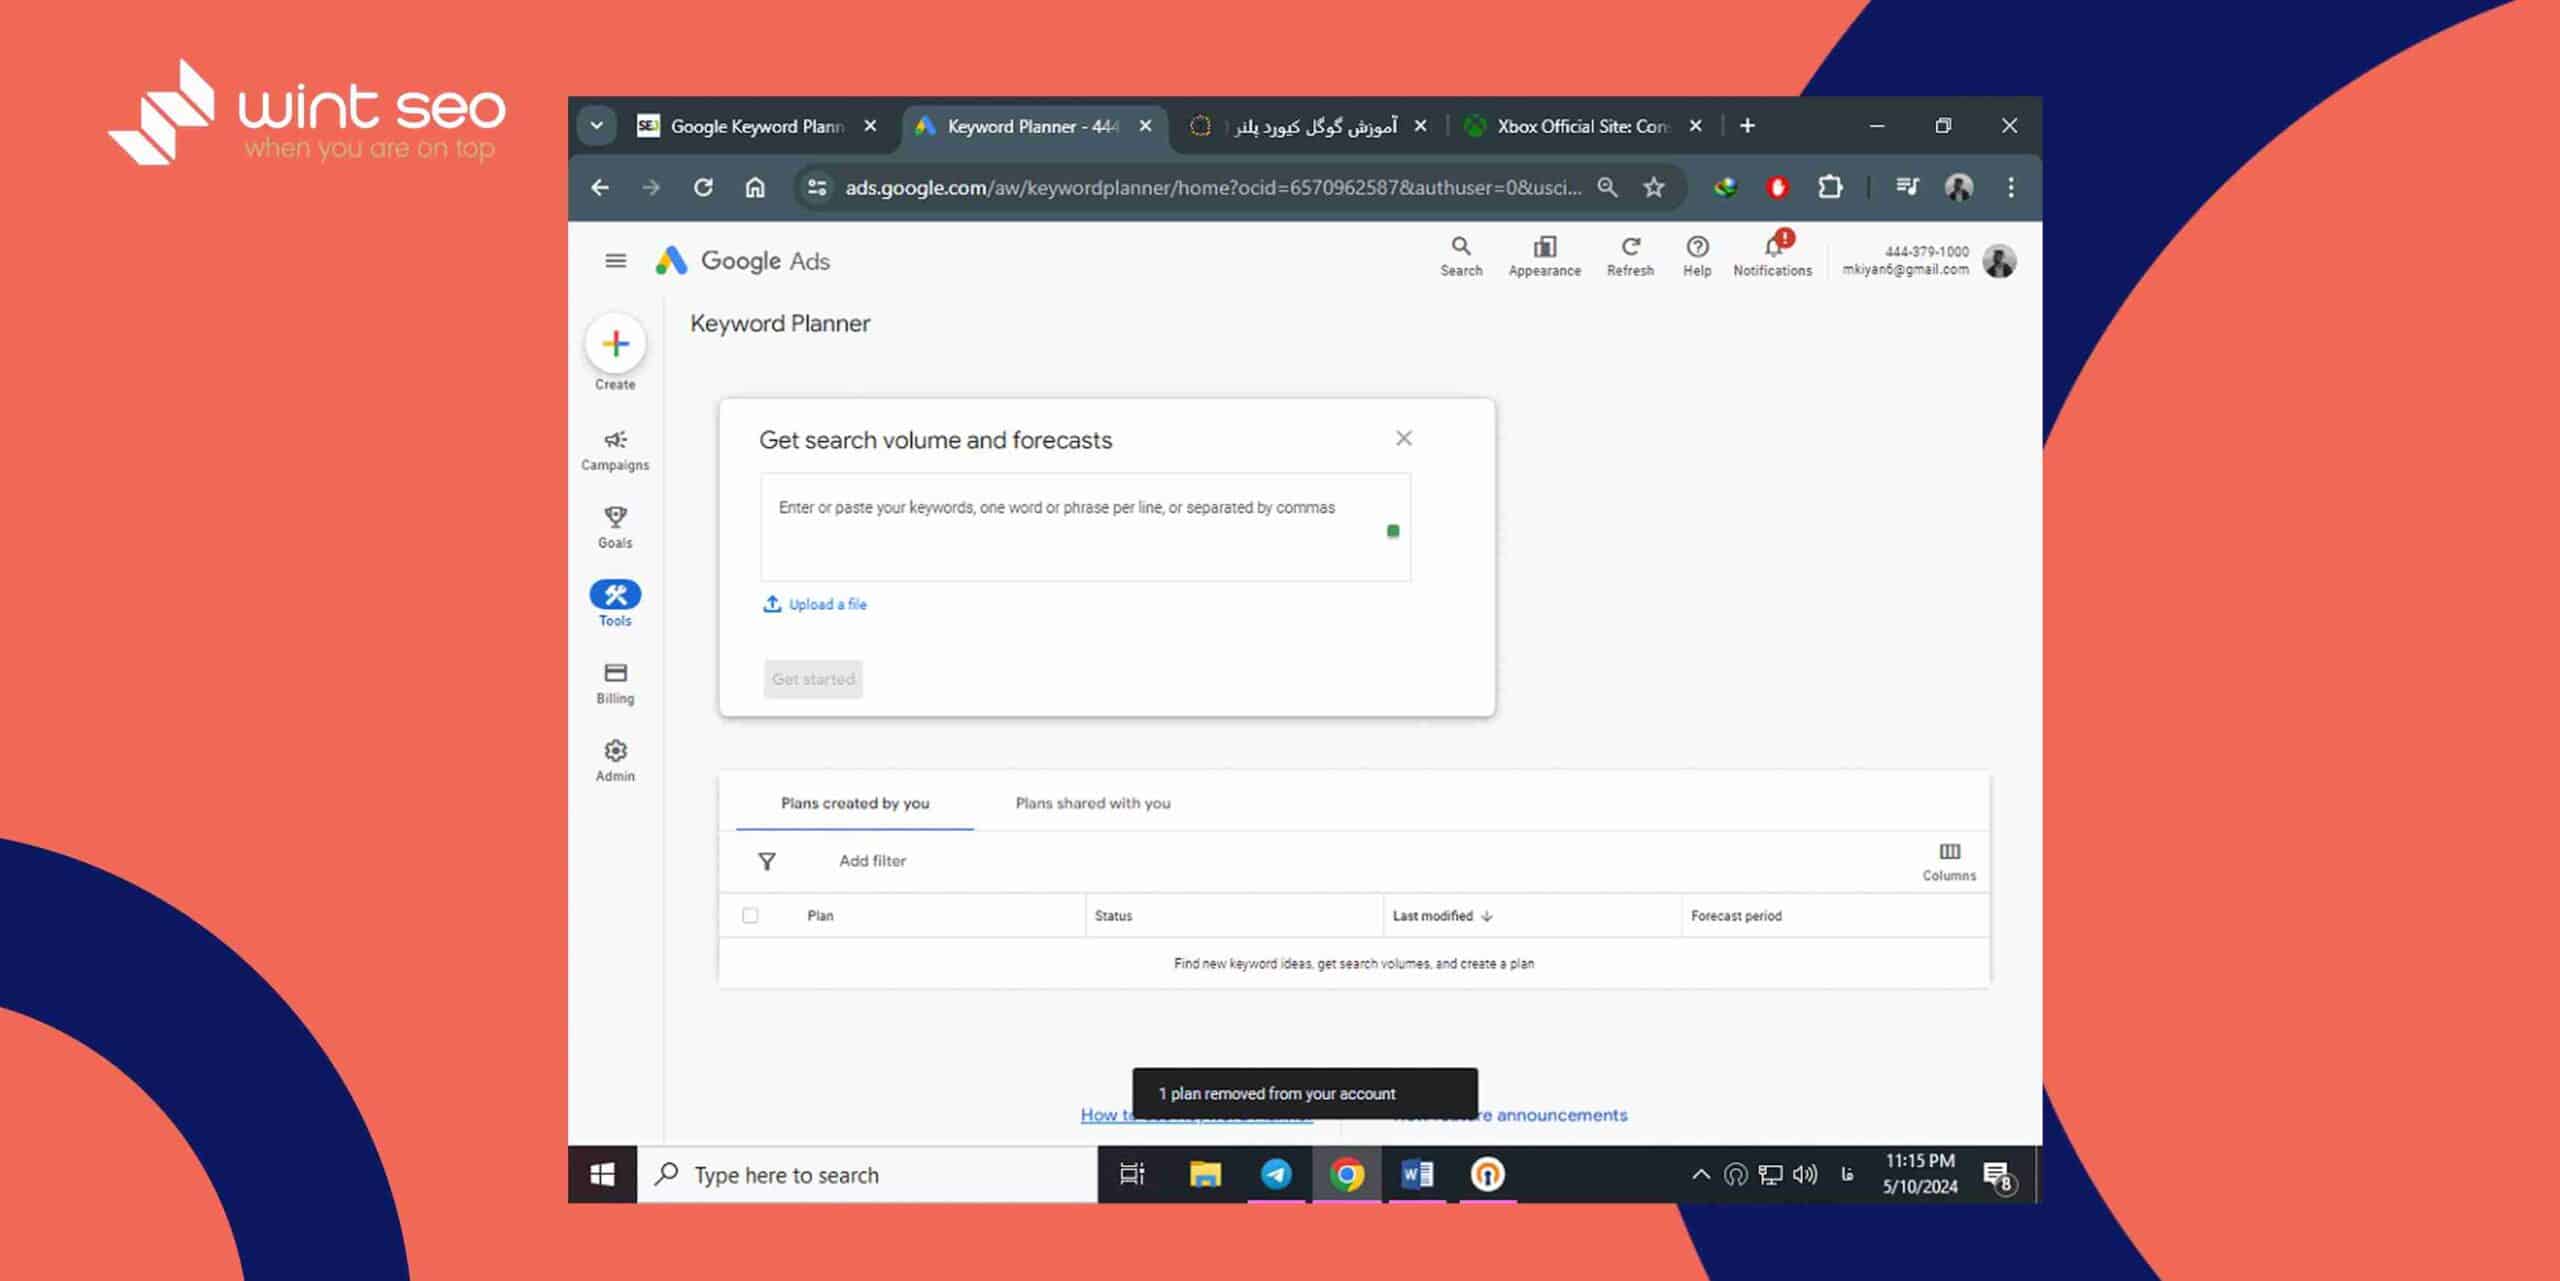Open the Extensions puzzle icon
Screen dimensions: 2560x1281
coord(1830,187)
